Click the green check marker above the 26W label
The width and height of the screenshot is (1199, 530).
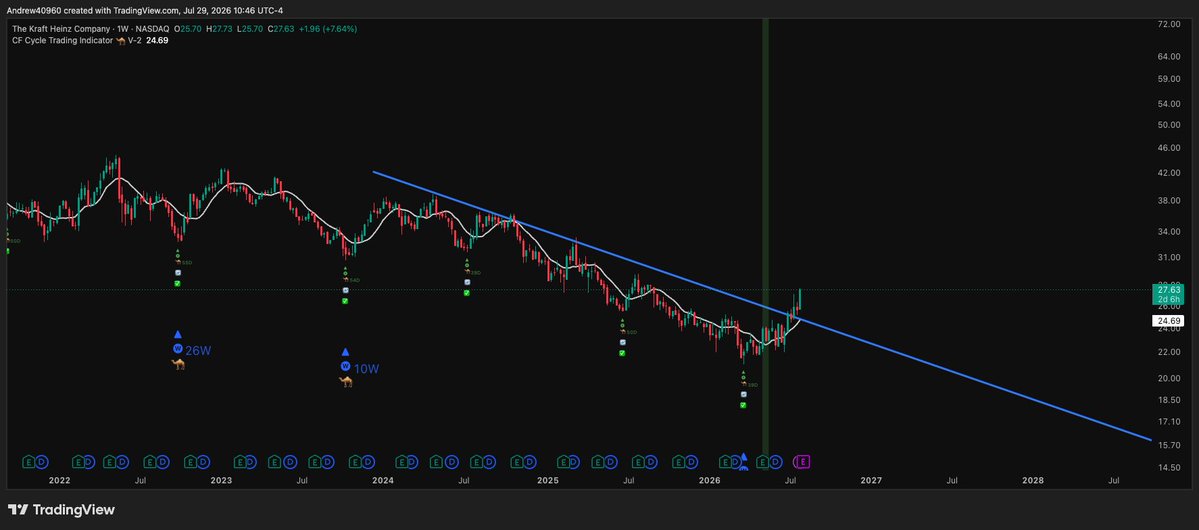tap(177, 284)
